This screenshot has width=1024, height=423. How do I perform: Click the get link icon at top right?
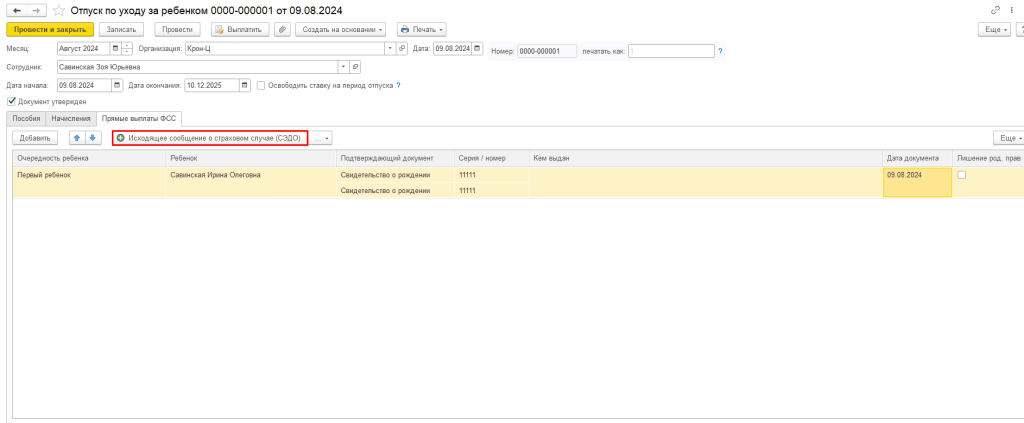[996, 10]
